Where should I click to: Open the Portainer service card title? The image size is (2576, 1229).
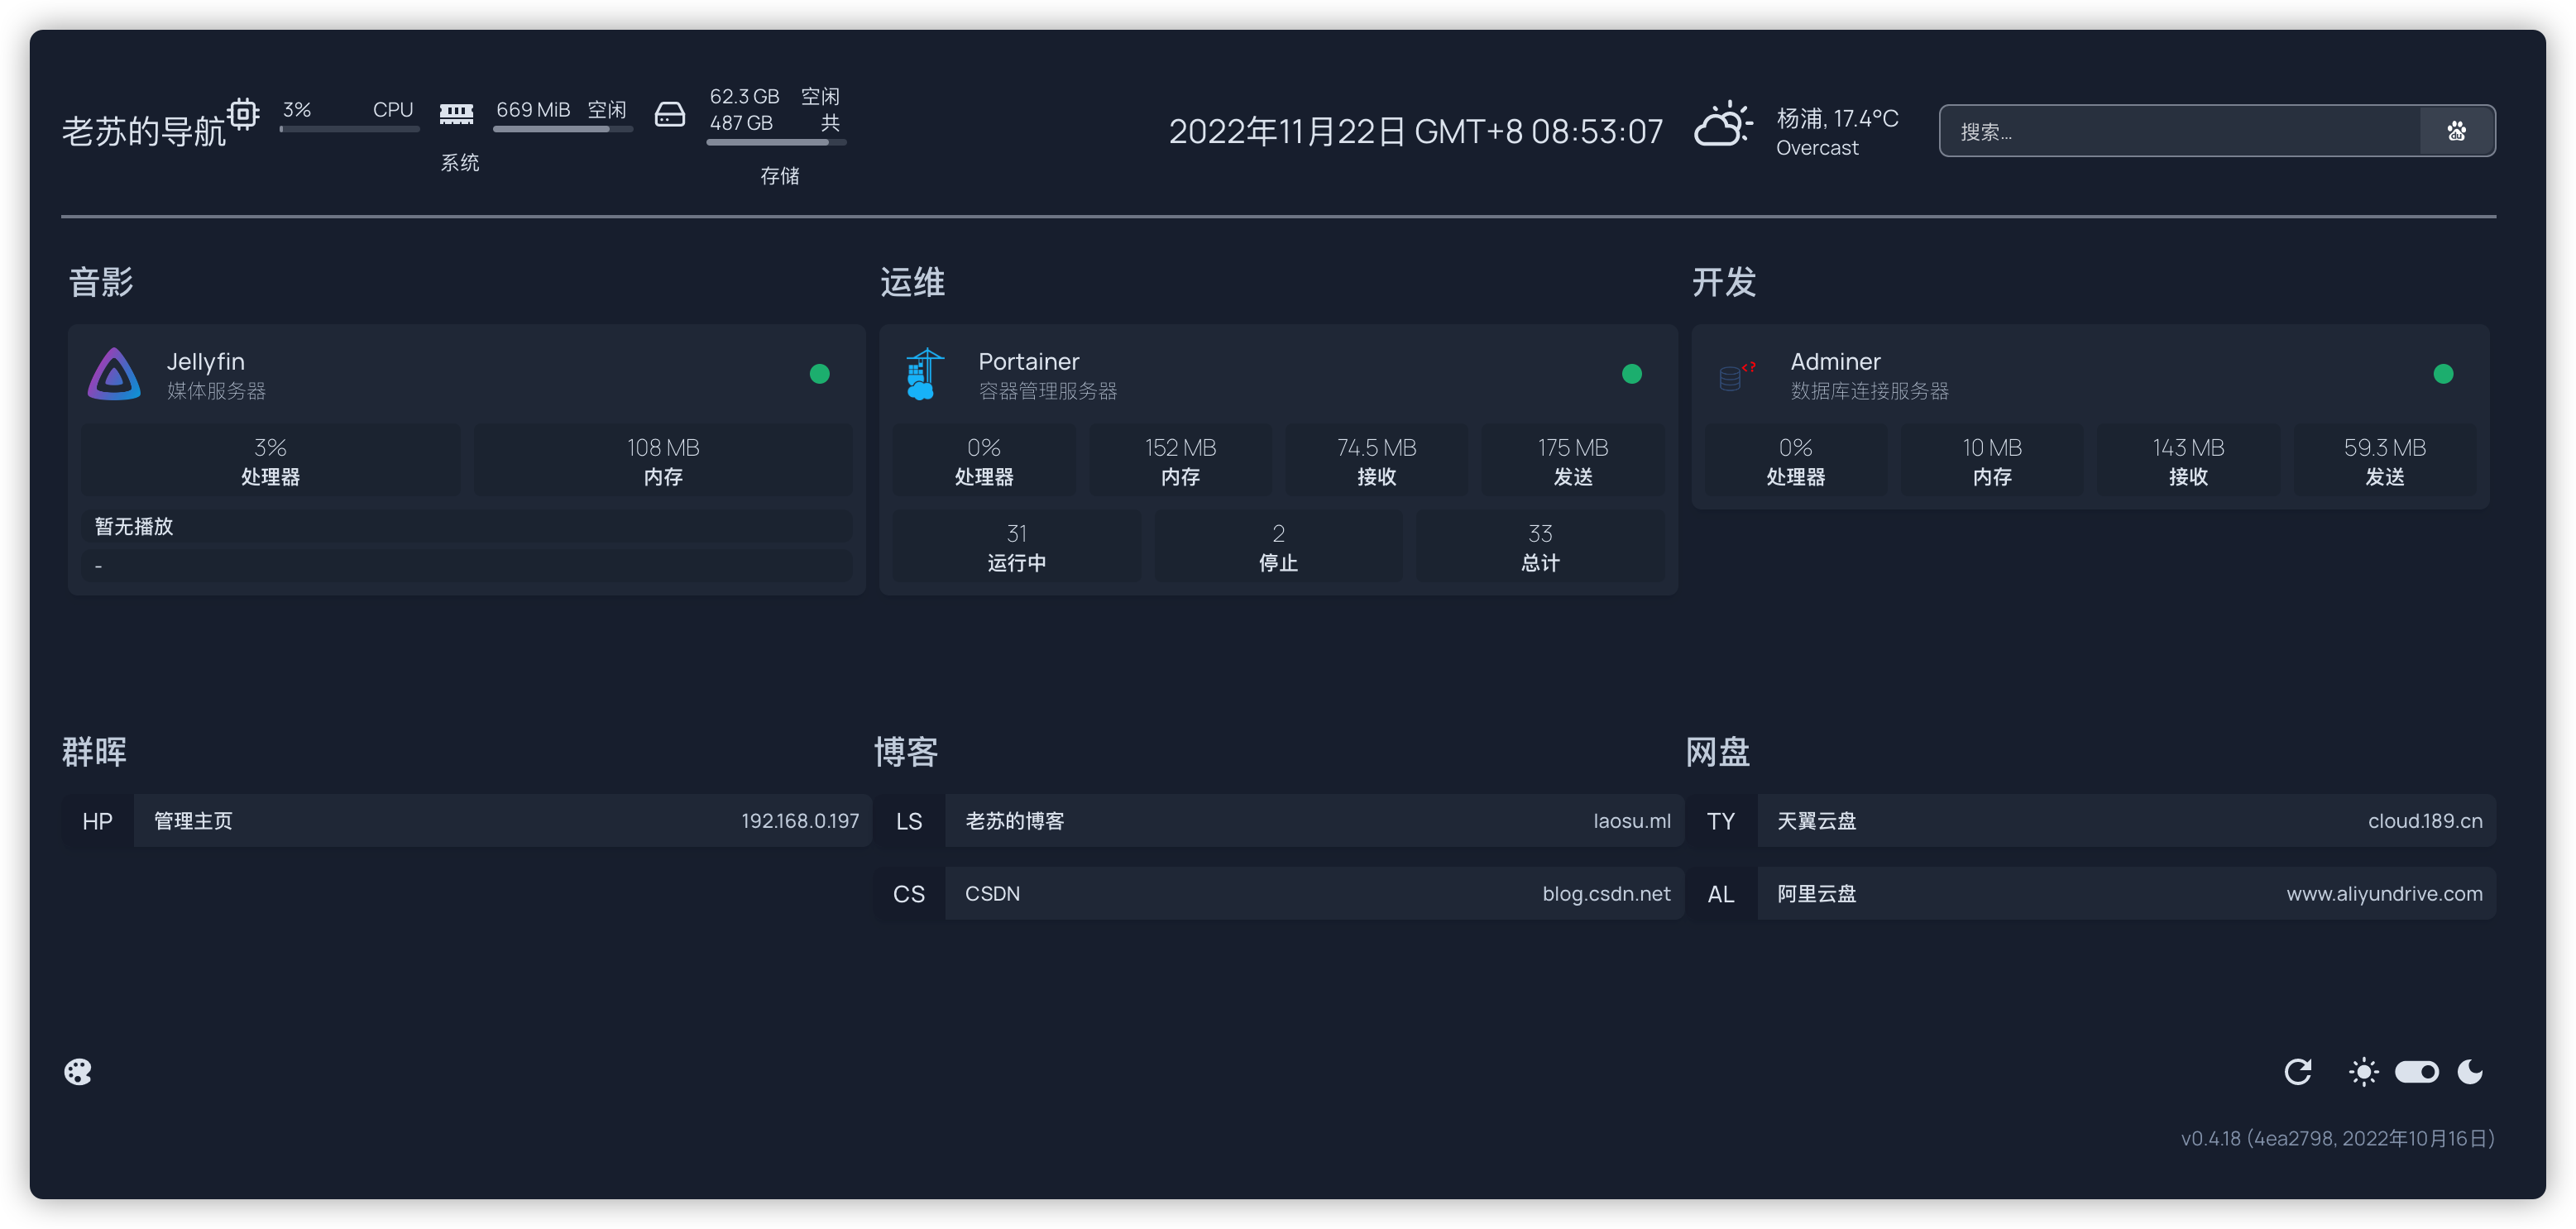pos(1028,361)
